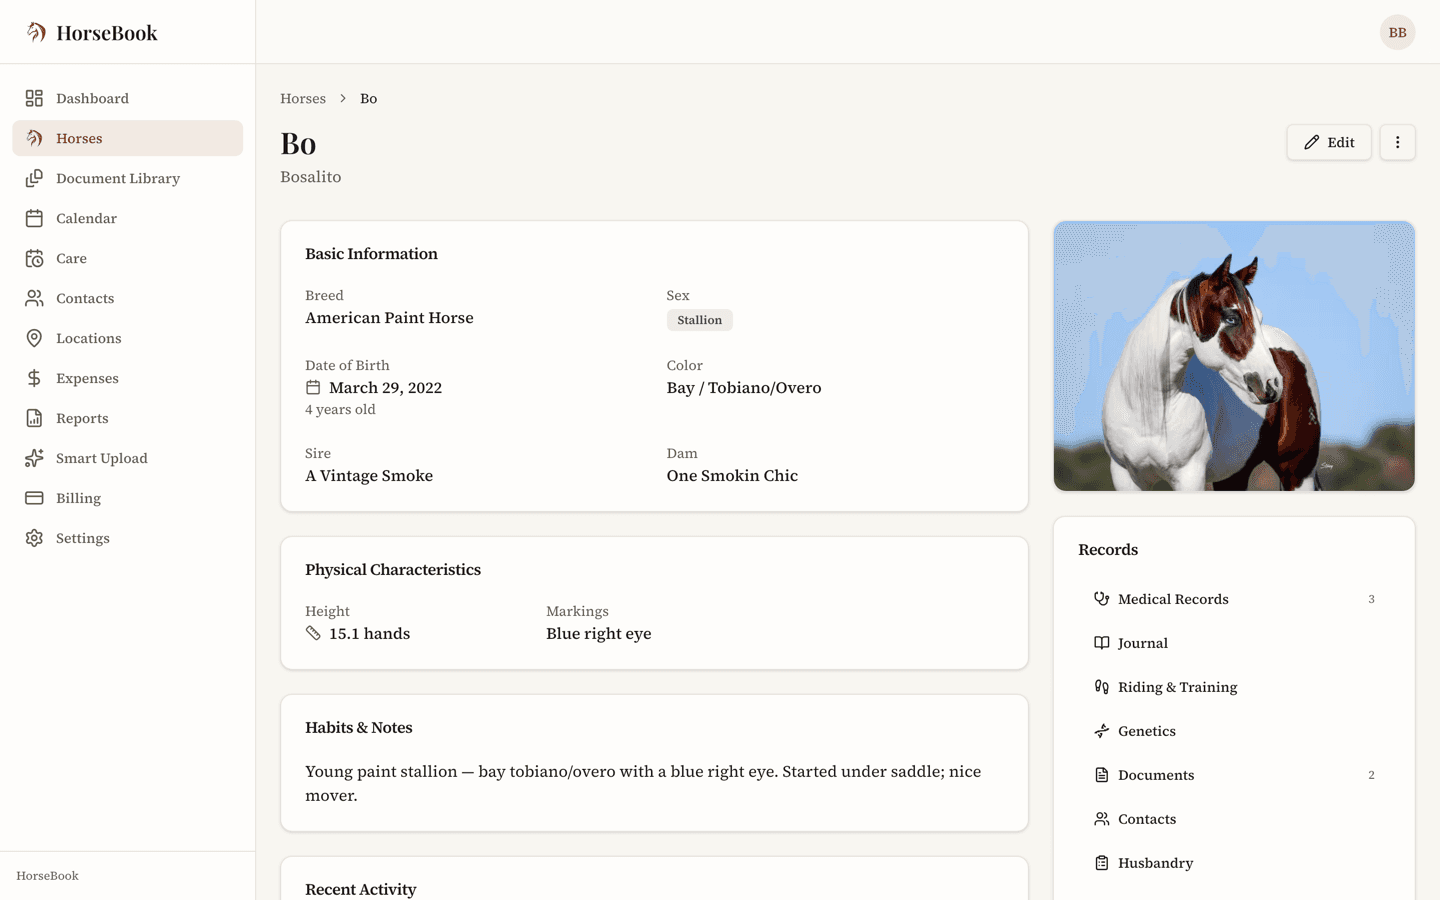Click the Blue right eye markings value
The image size is (1440, 900).
pos(598,634)
